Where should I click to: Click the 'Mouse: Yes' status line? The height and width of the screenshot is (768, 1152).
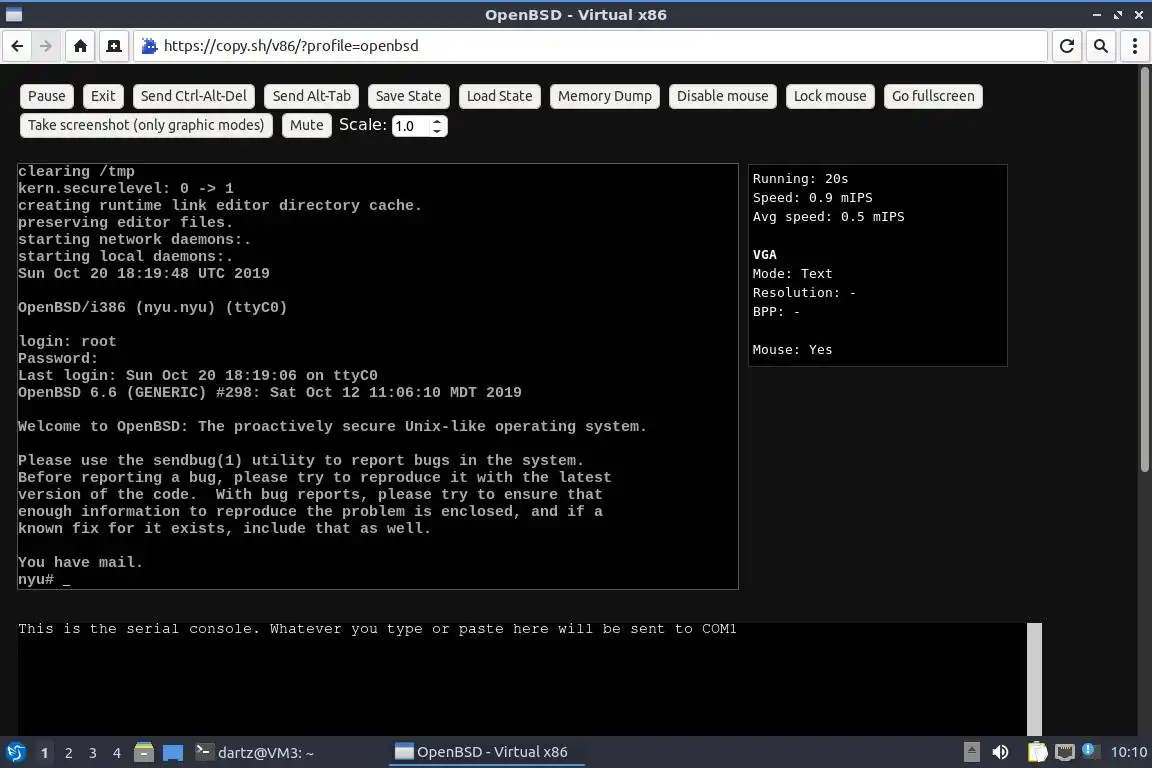click(x=792, y=350)
